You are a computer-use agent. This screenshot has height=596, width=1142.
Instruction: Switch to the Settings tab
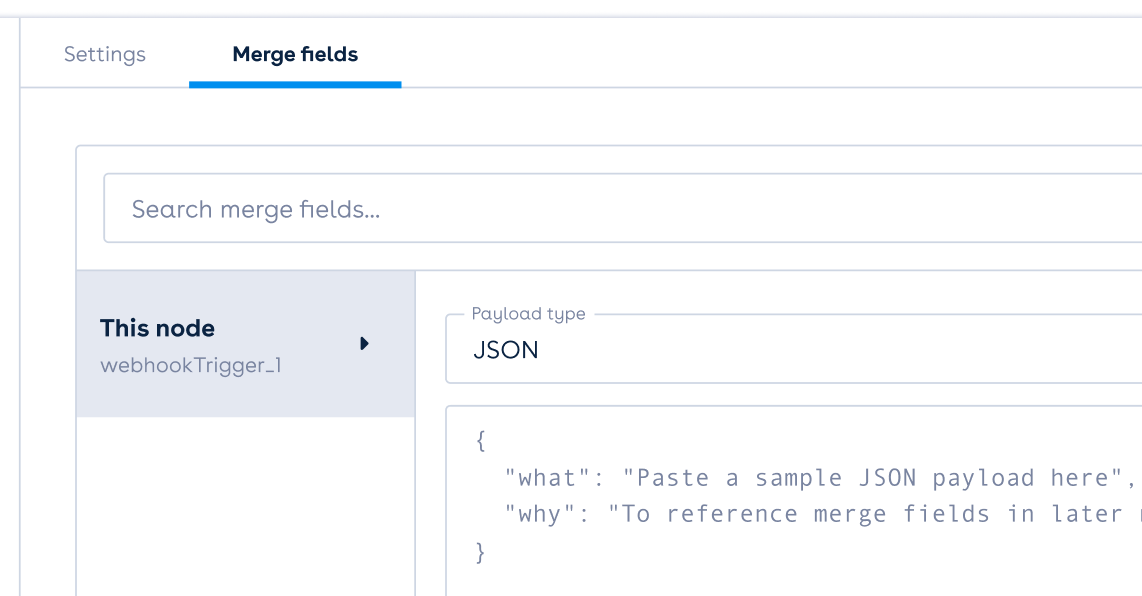click(104, 55)
